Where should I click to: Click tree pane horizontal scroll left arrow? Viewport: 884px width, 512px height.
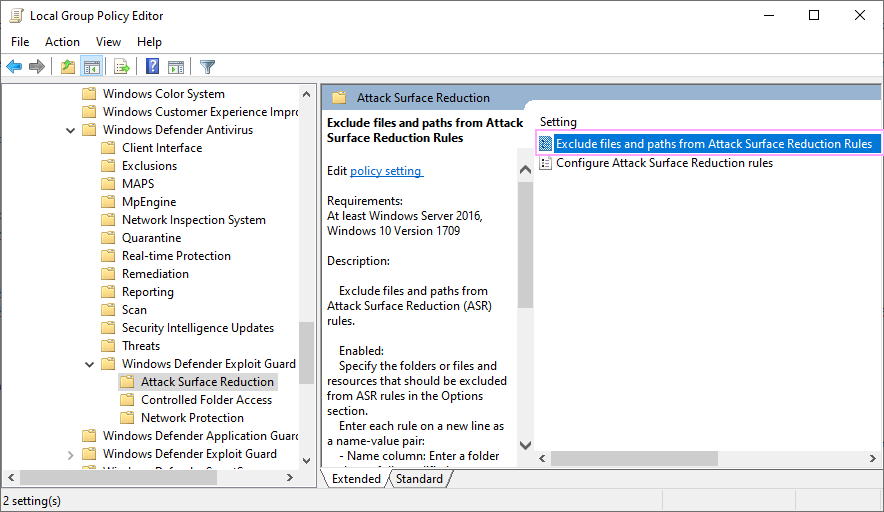click(x=11, y=478)
